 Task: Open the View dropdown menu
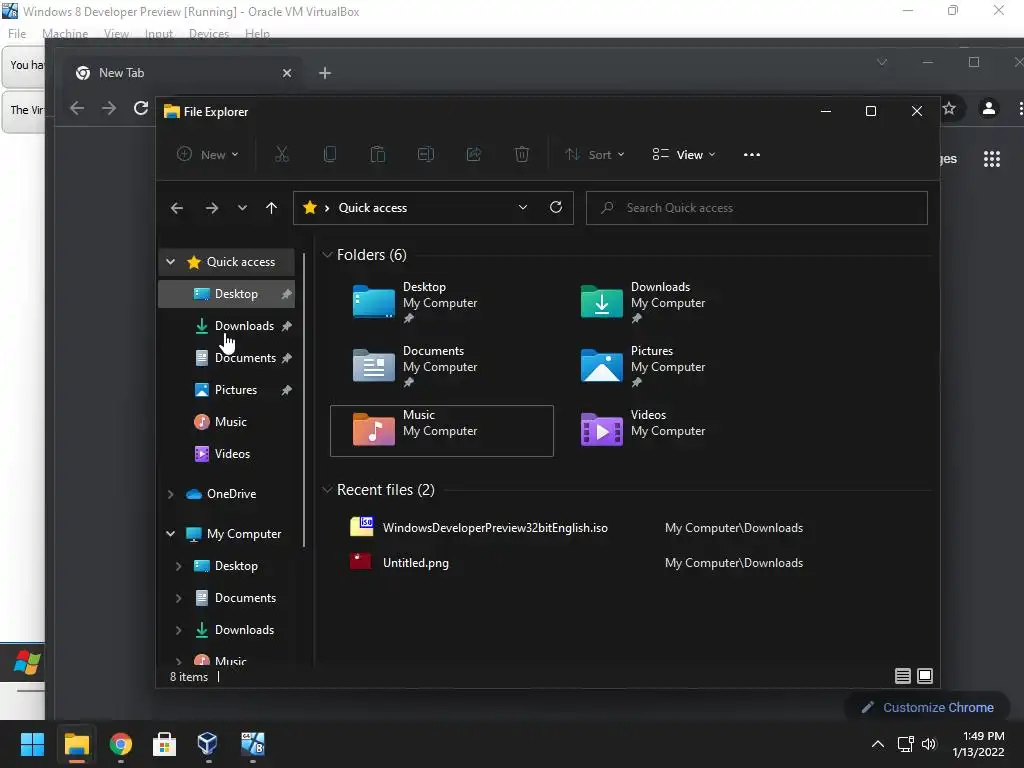(x=684, y=155)
